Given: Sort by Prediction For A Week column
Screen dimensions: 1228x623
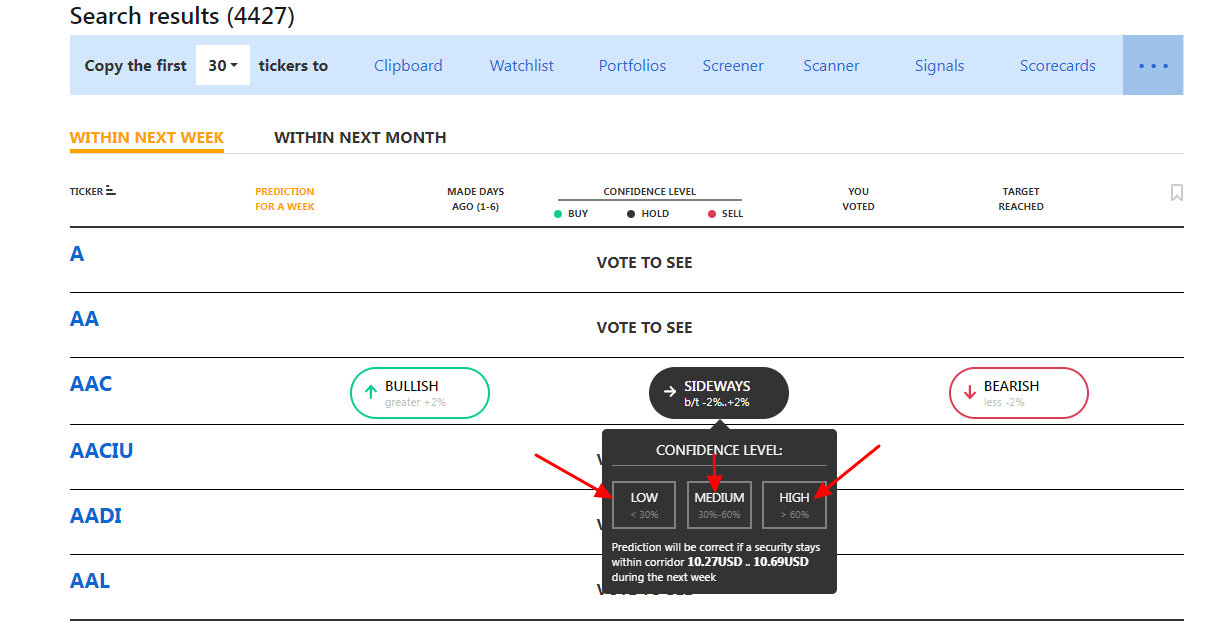Looking at the screenshot, I should click(x=285, y=199).
